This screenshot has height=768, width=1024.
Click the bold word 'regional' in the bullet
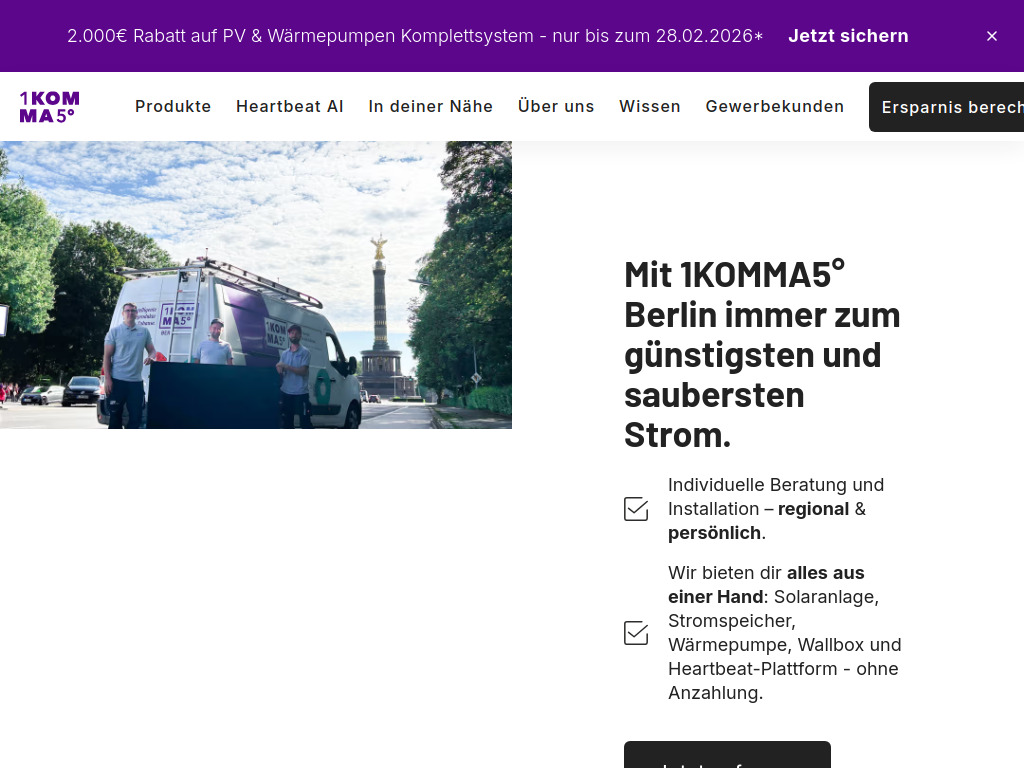813,509
